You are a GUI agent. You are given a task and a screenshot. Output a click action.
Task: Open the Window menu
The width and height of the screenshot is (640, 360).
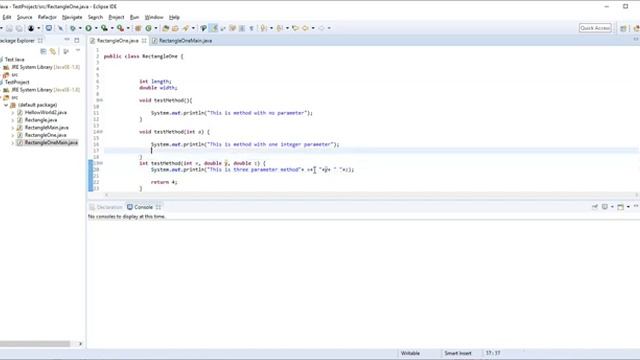[x=154, y=17]
